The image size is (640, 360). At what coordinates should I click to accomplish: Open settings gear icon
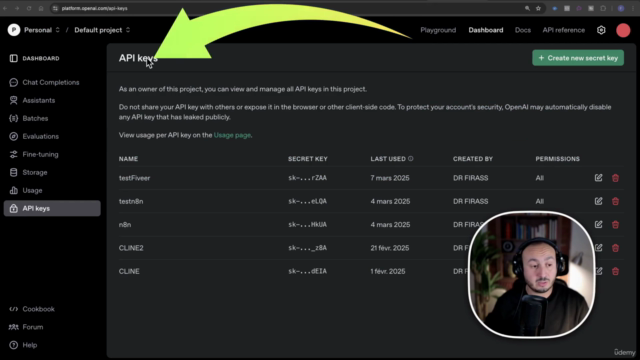coord(601,30)
